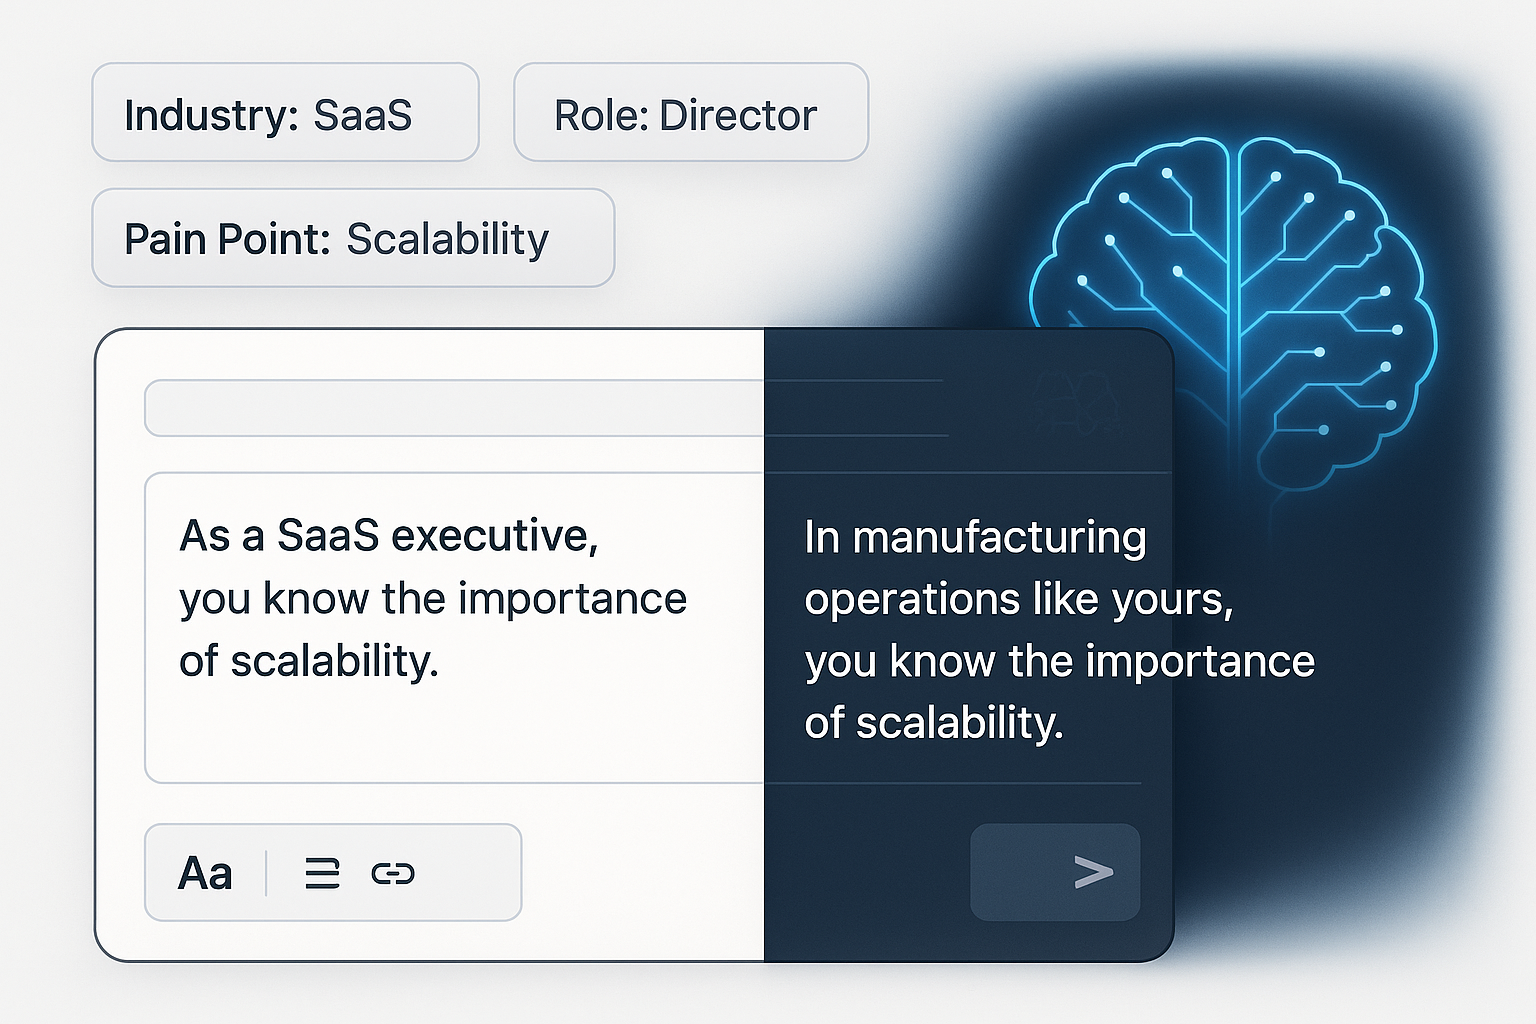Image resolution: width=1536 pixels, height=1024 pixels.
Task: Click the word "SaaS" in the Industry tag
Action: tap(362, 115)
